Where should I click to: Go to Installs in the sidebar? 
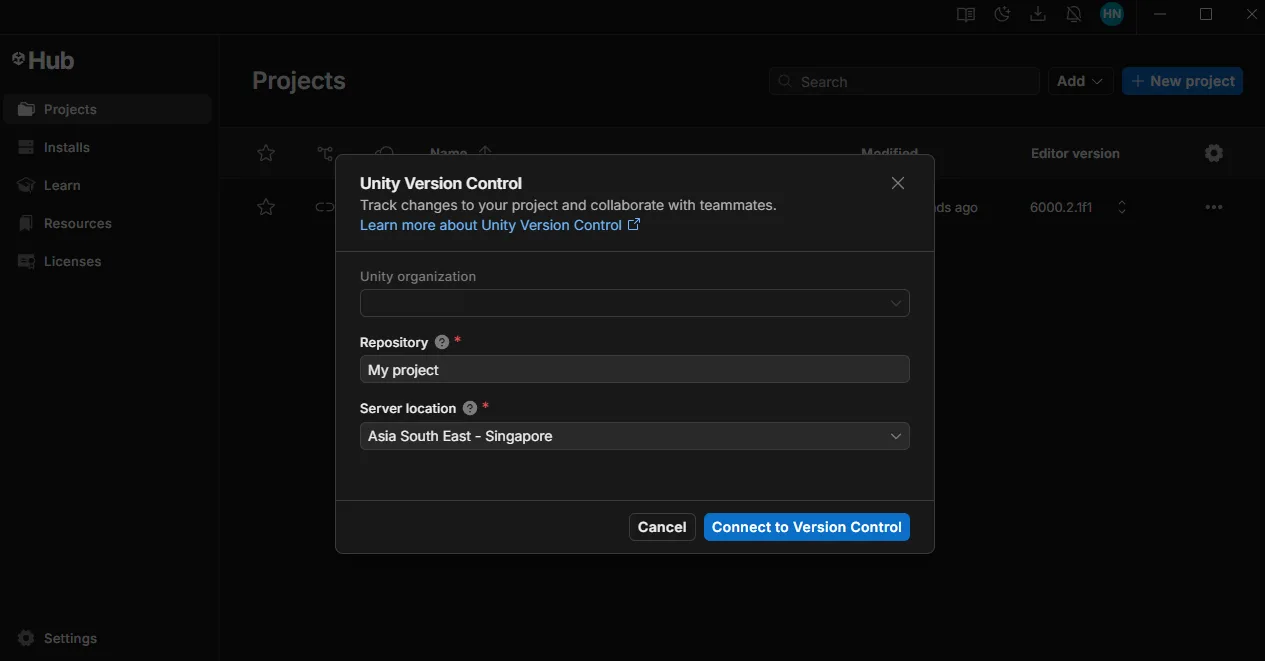click(67, 147)
